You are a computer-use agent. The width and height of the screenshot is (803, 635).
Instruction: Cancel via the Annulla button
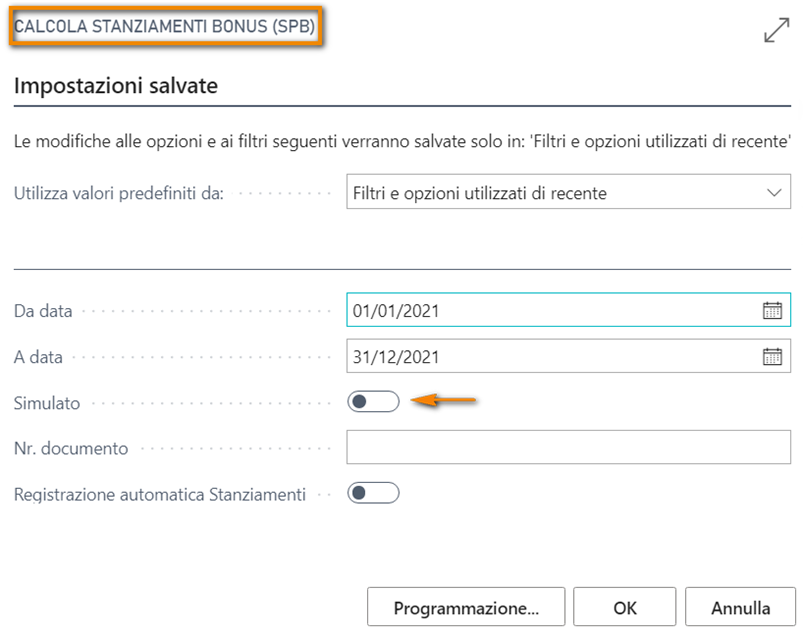tap(740, 607)
